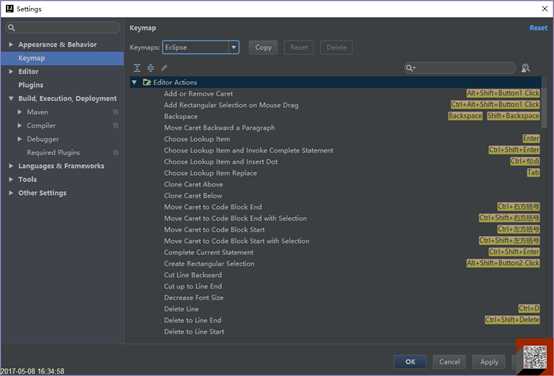
Task: Click the Delete keymap button
Action: (x=336, y=47)
